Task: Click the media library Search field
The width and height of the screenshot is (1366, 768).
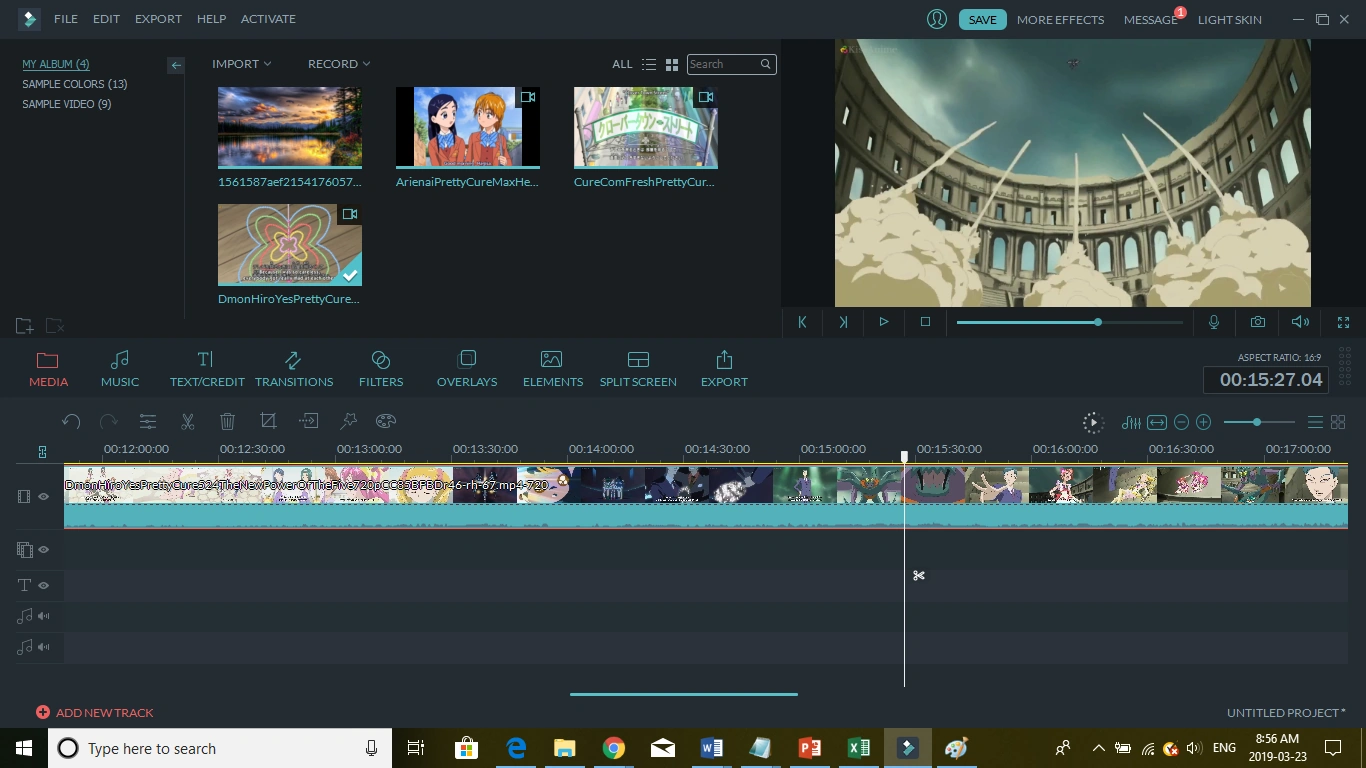Action: [731, 64]
